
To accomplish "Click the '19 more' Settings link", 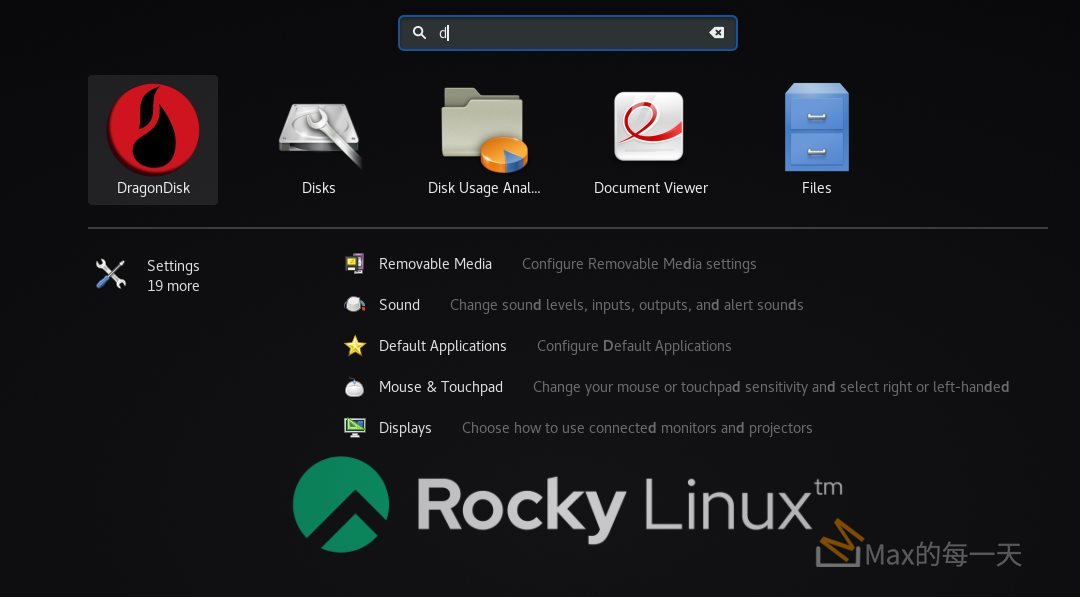I will [x=173, y=285].
